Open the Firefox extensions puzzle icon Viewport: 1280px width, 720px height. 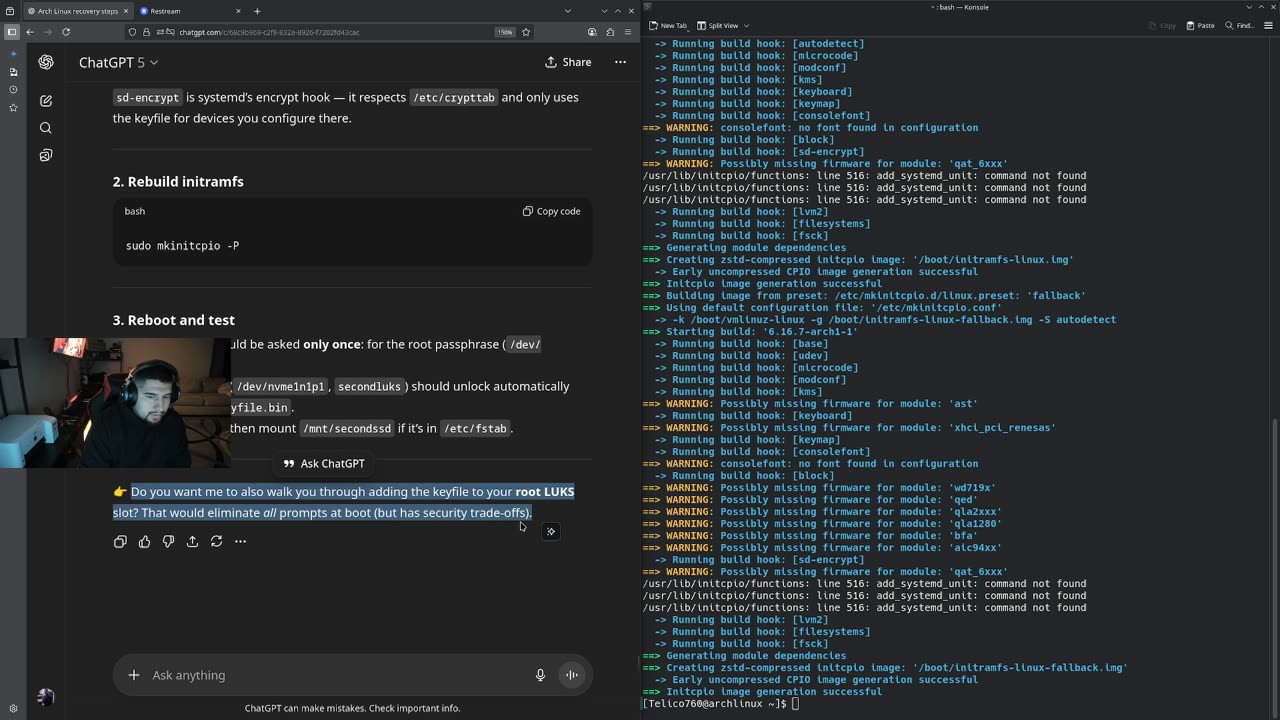pyautogui.click(x=610, y=32)
